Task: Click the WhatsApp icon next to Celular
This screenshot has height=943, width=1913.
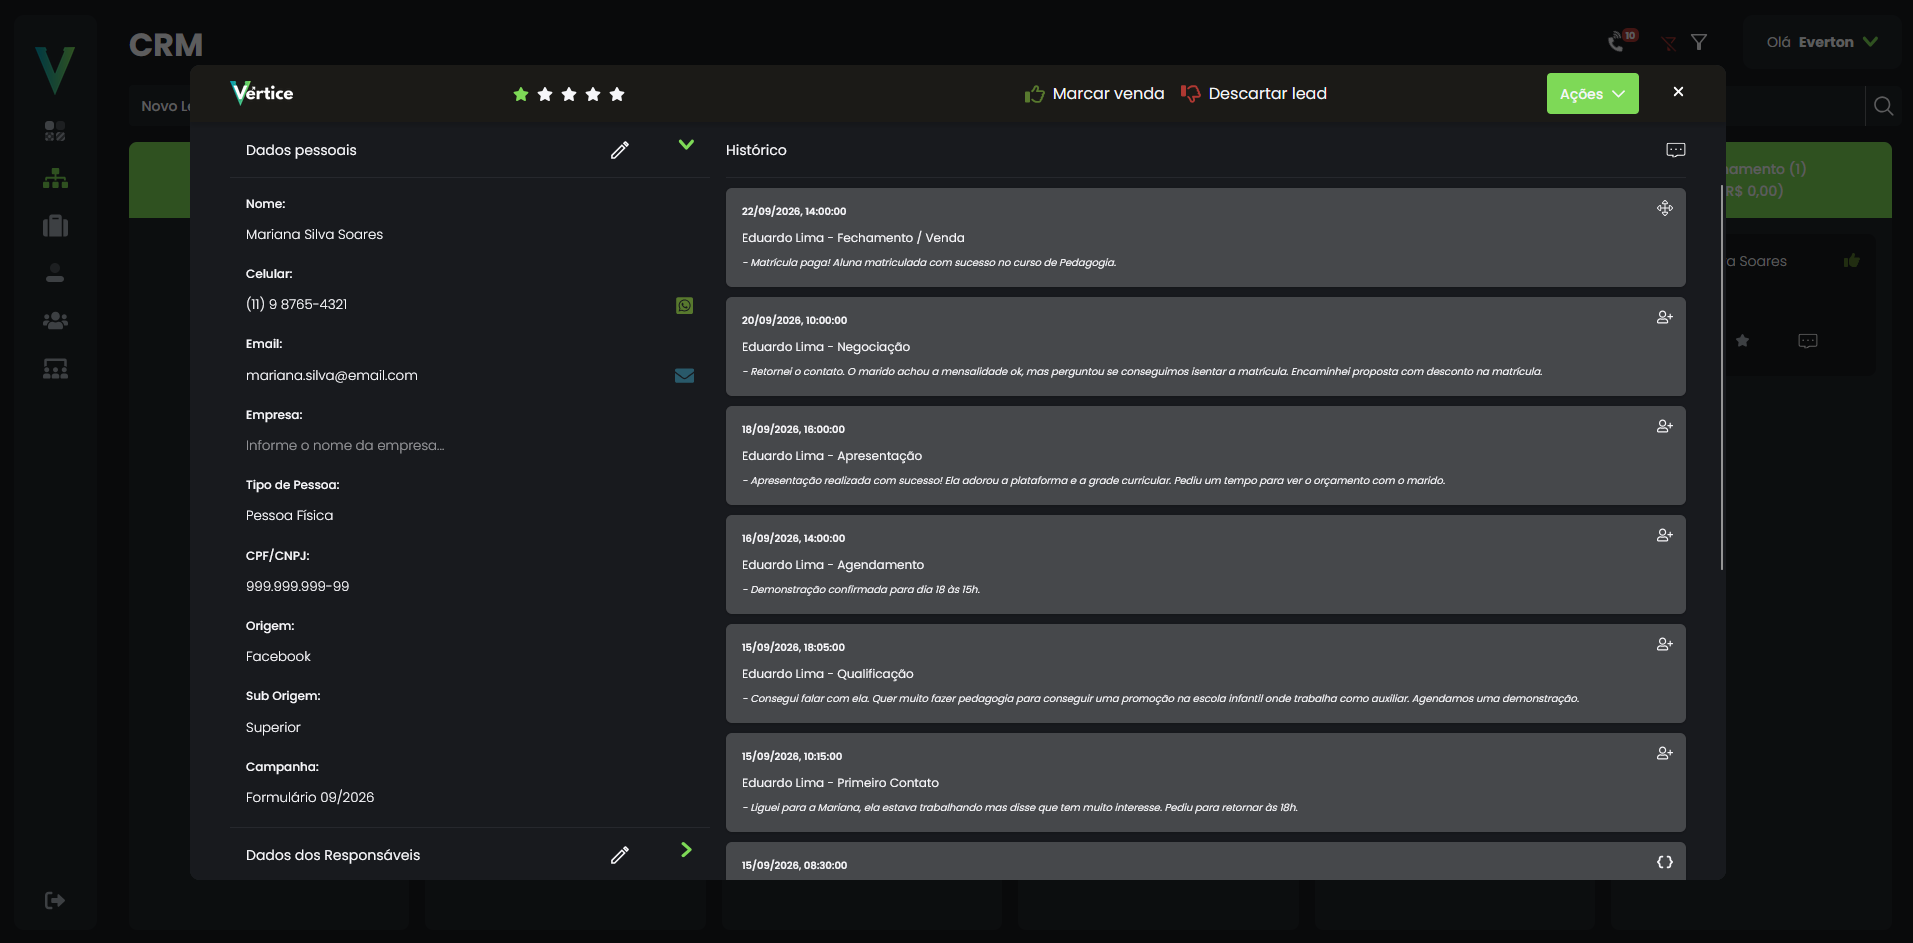Action: (x=684, y=305)
